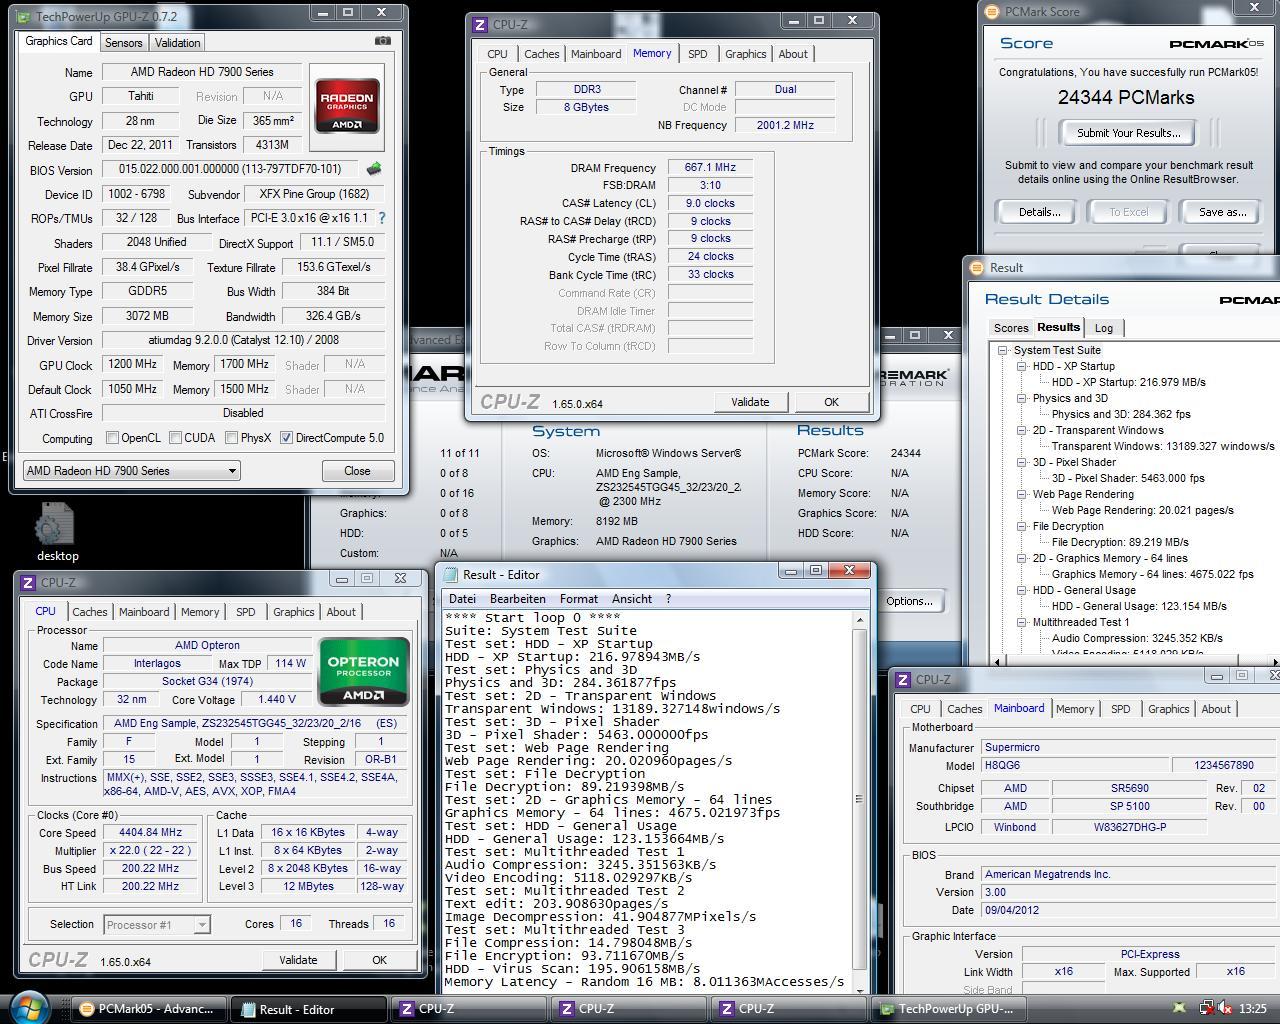Image resolution: width=1280 pixels, height=1024 pixels.
Task: Collapse the HDD - XP Startup node
Action: click(x=1022, y=366)
